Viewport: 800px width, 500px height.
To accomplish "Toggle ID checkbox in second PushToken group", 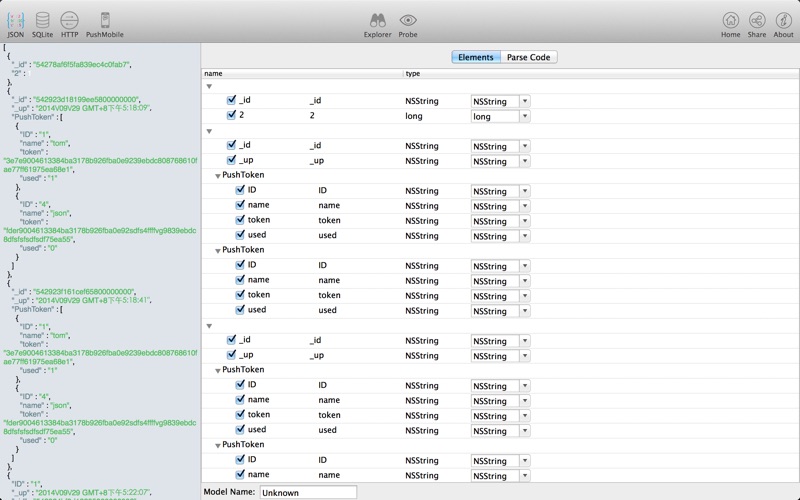I will point(240,265).
